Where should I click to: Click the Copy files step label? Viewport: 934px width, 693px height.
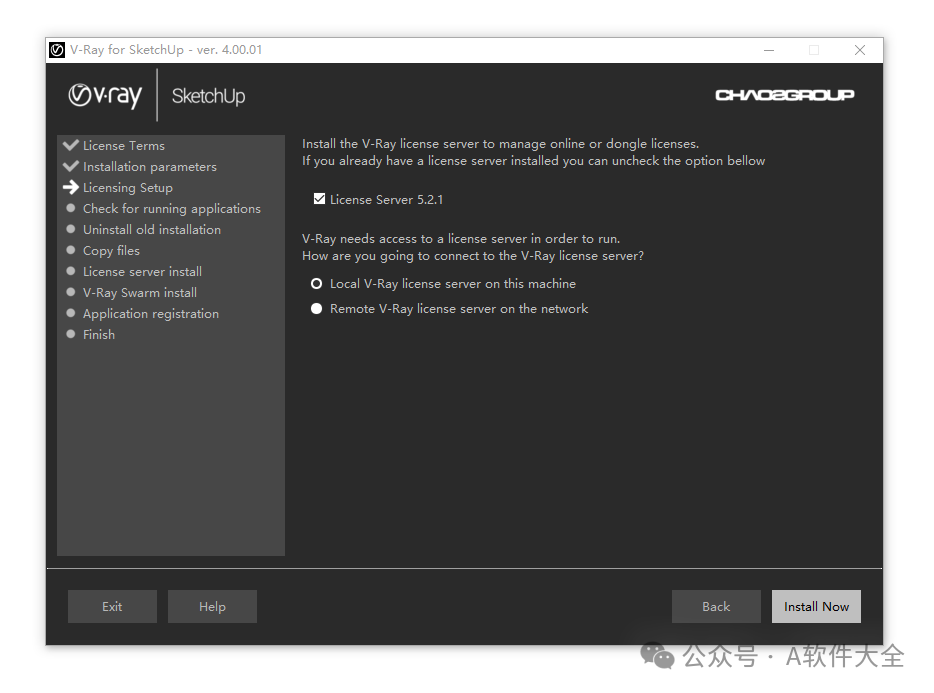(111, 251)
